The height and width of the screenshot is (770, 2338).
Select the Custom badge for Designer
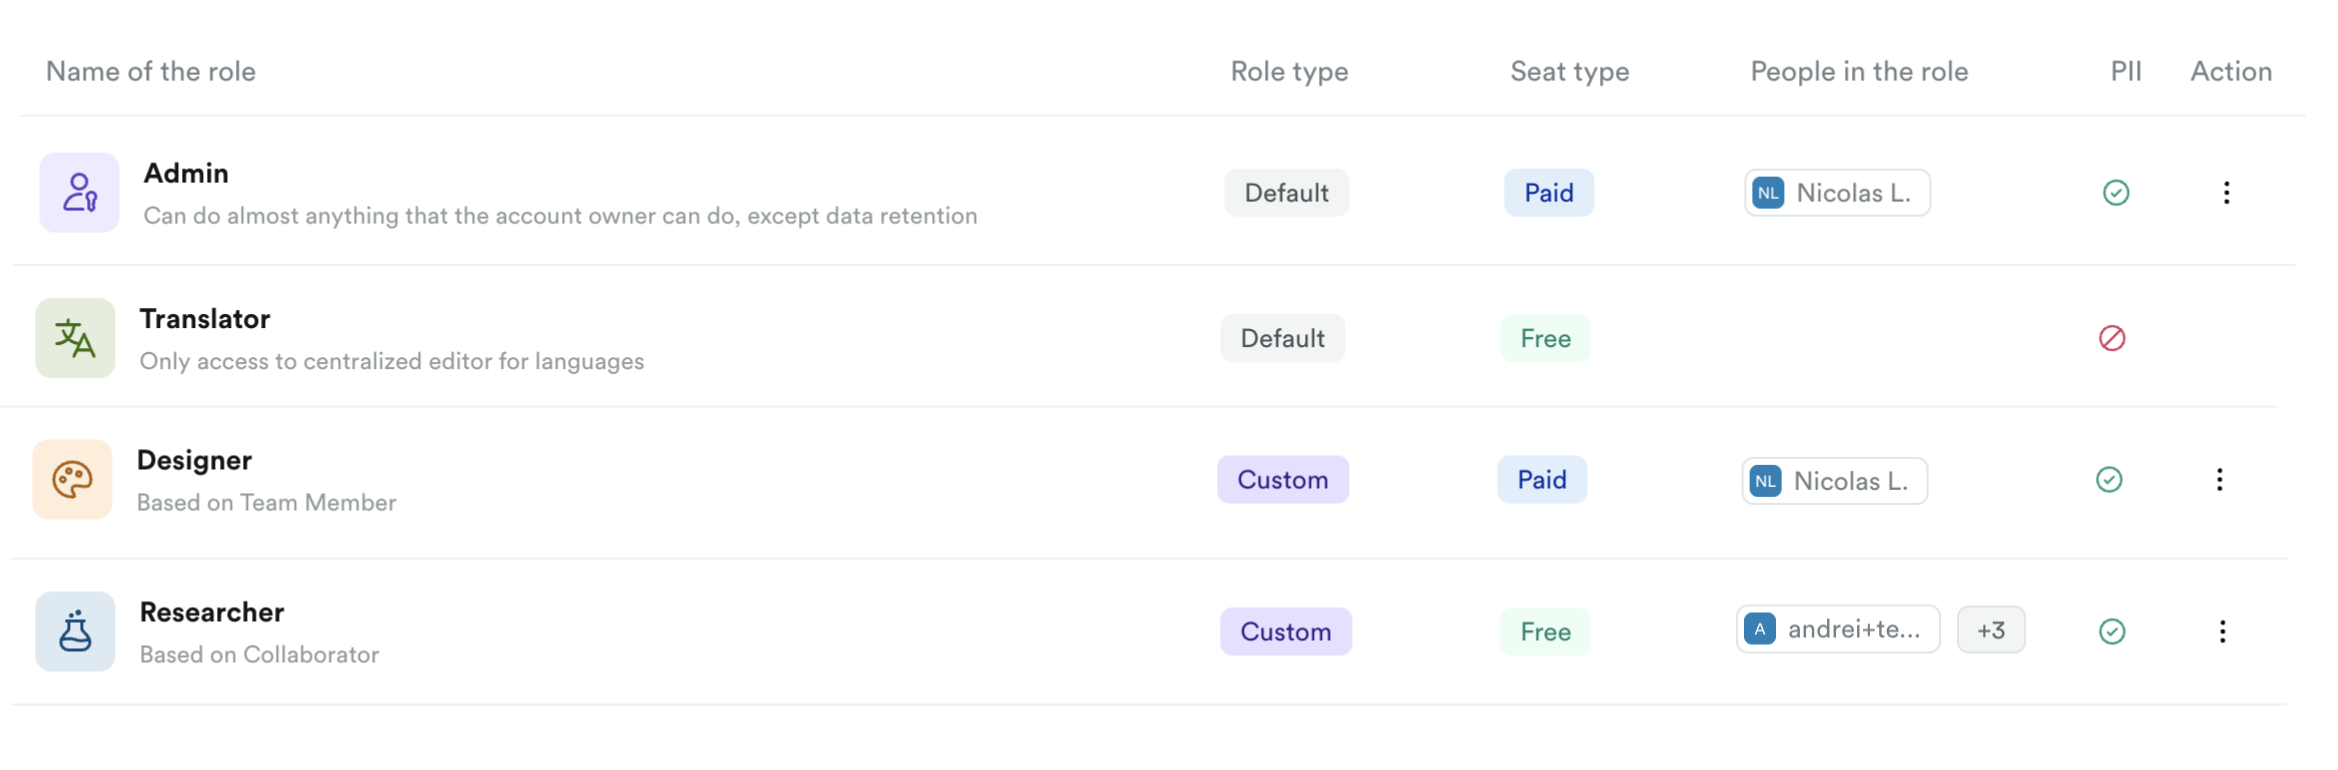tap(1282, 480)
